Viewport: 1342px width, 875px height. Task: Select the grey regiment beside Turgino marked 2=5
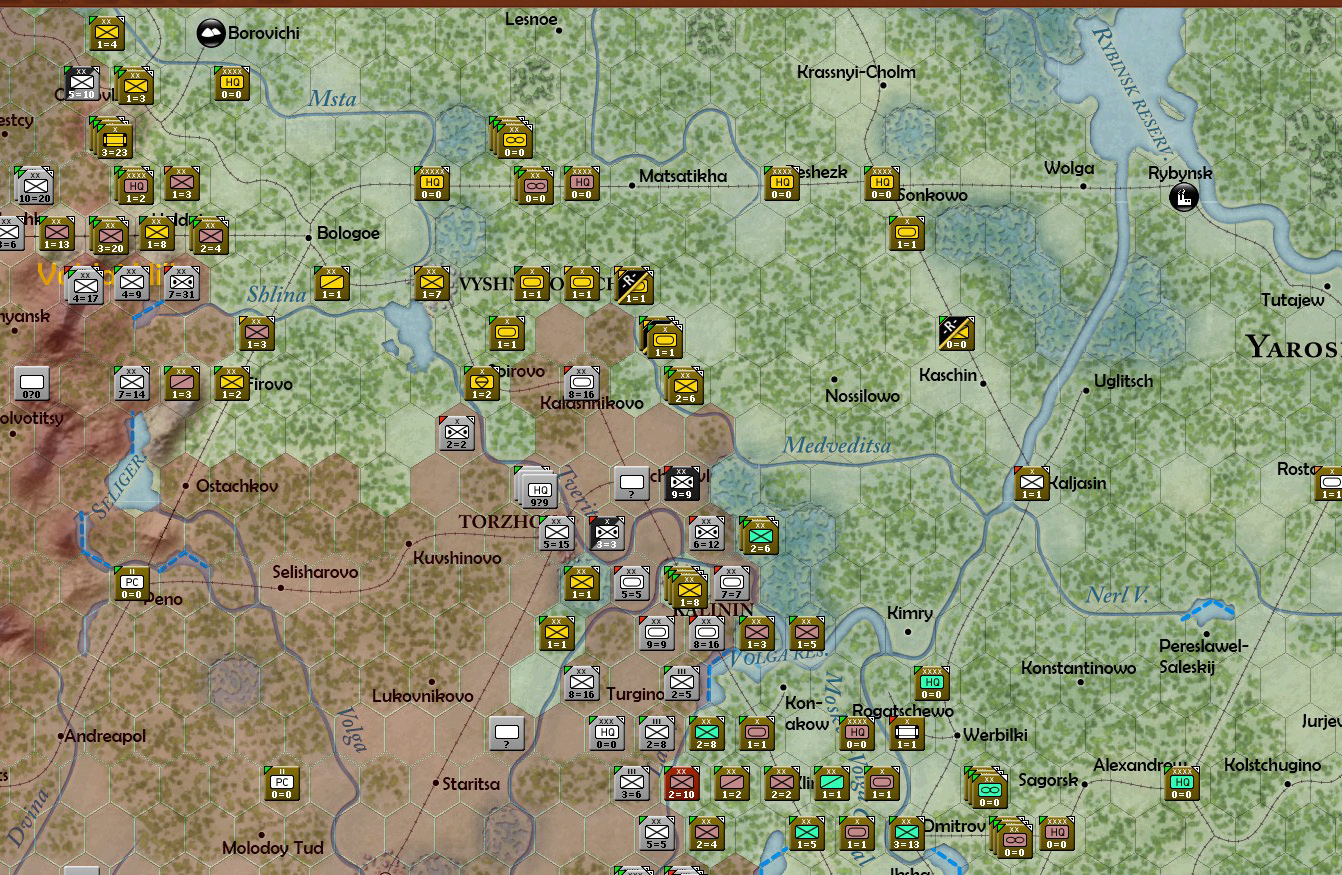(681, 684)
